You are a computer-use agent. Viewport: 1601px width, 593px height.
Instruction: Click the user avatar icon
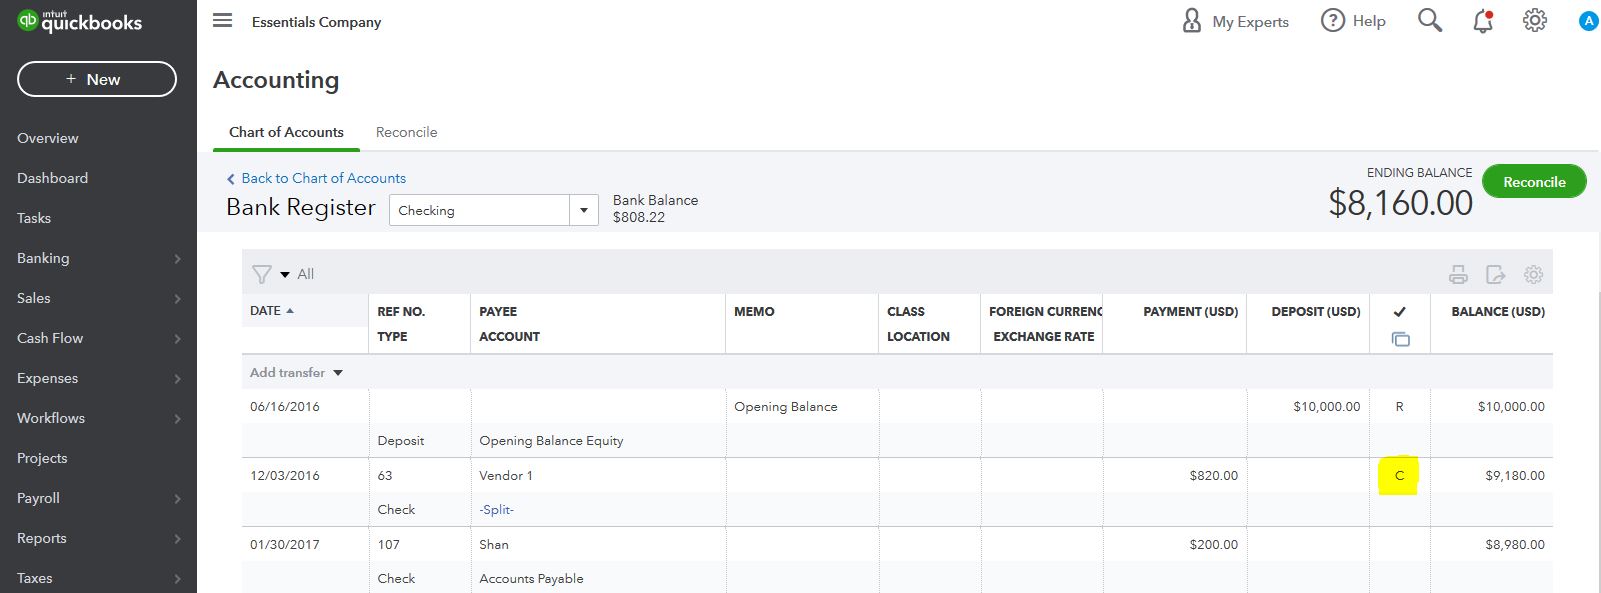[x=1588, y=21]
